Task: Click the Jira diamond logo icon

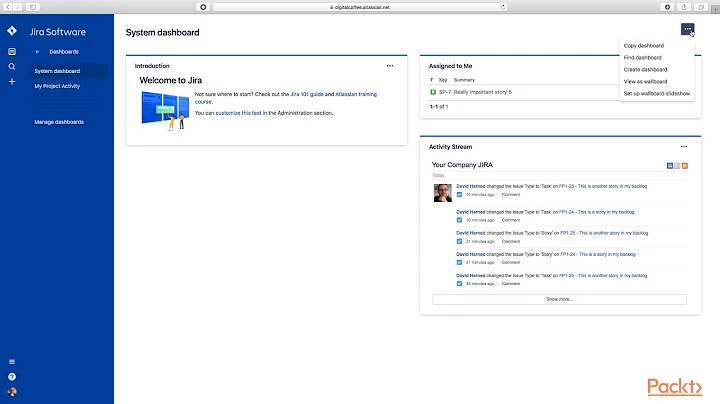Action: tap(12, 31)
